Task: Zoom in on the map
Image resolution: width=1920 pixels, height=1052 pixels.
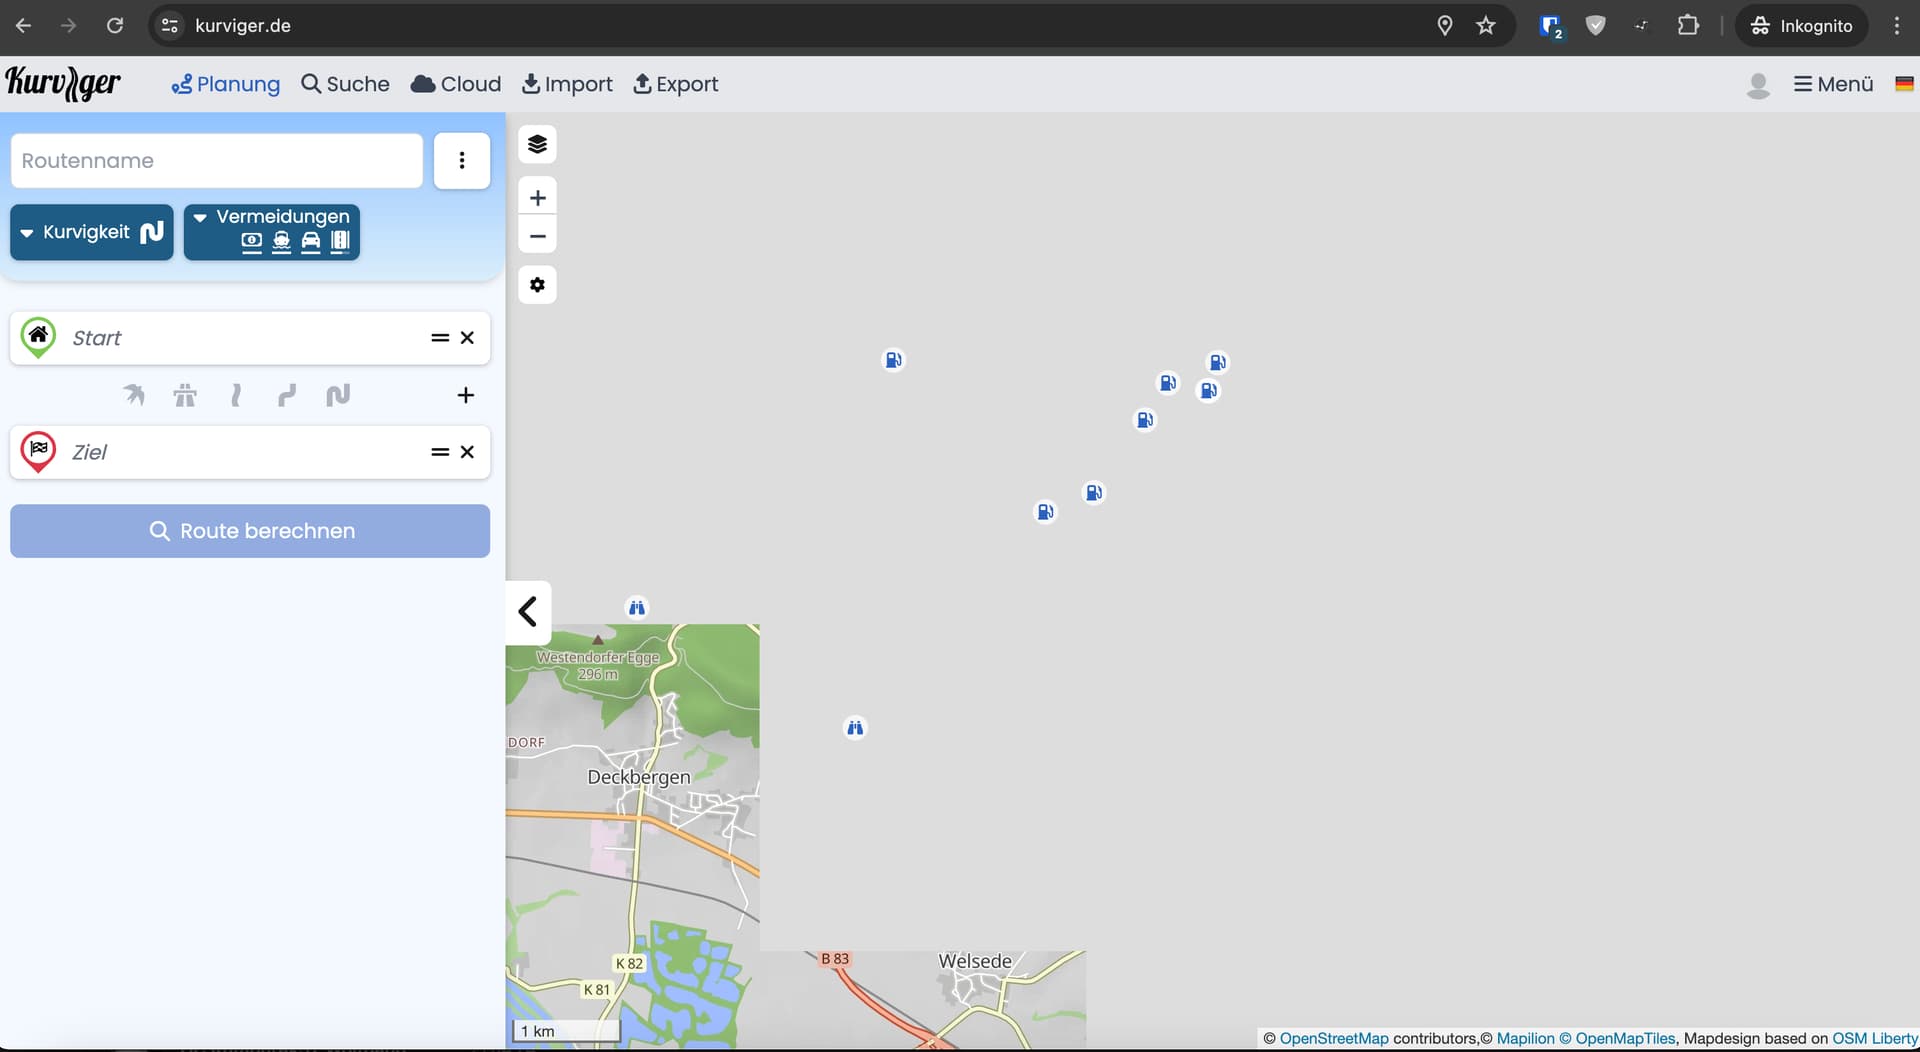Action: [537, 198]
